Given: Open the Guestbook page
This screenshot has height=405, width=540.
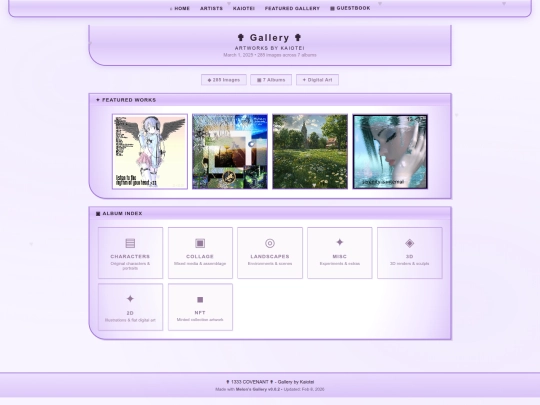Looking at the screenshot, I should point(350,8).
